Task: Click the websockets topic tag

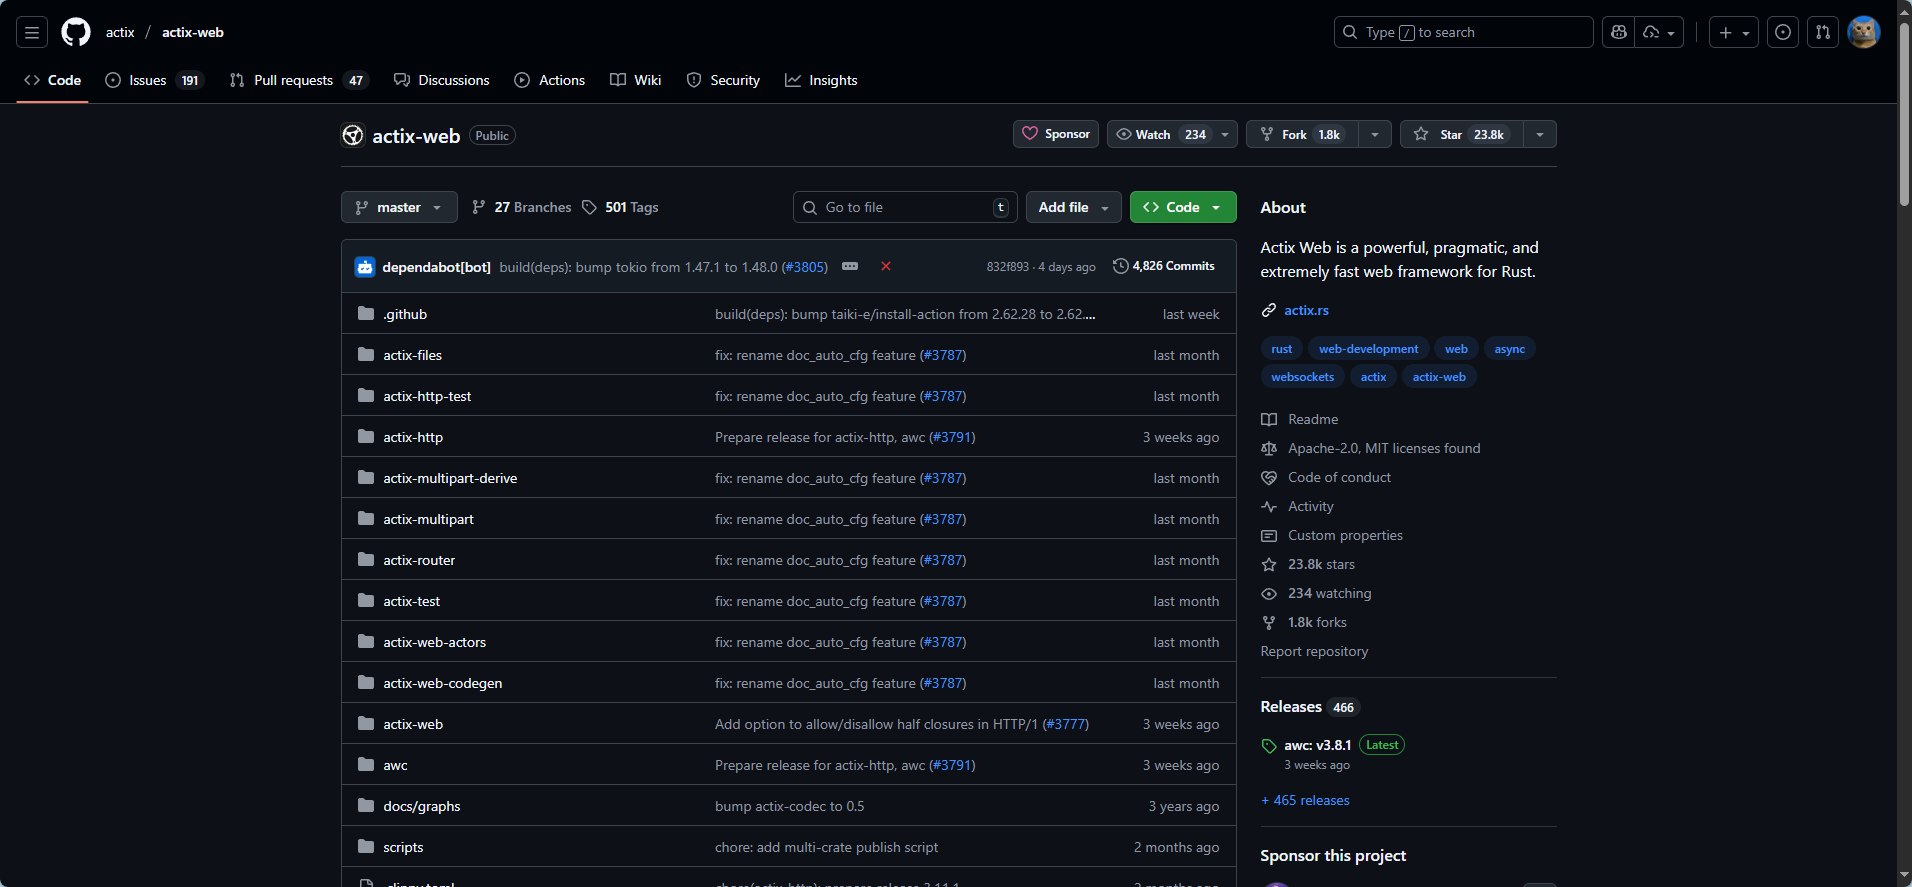Action: click(x=1302, y=377)
